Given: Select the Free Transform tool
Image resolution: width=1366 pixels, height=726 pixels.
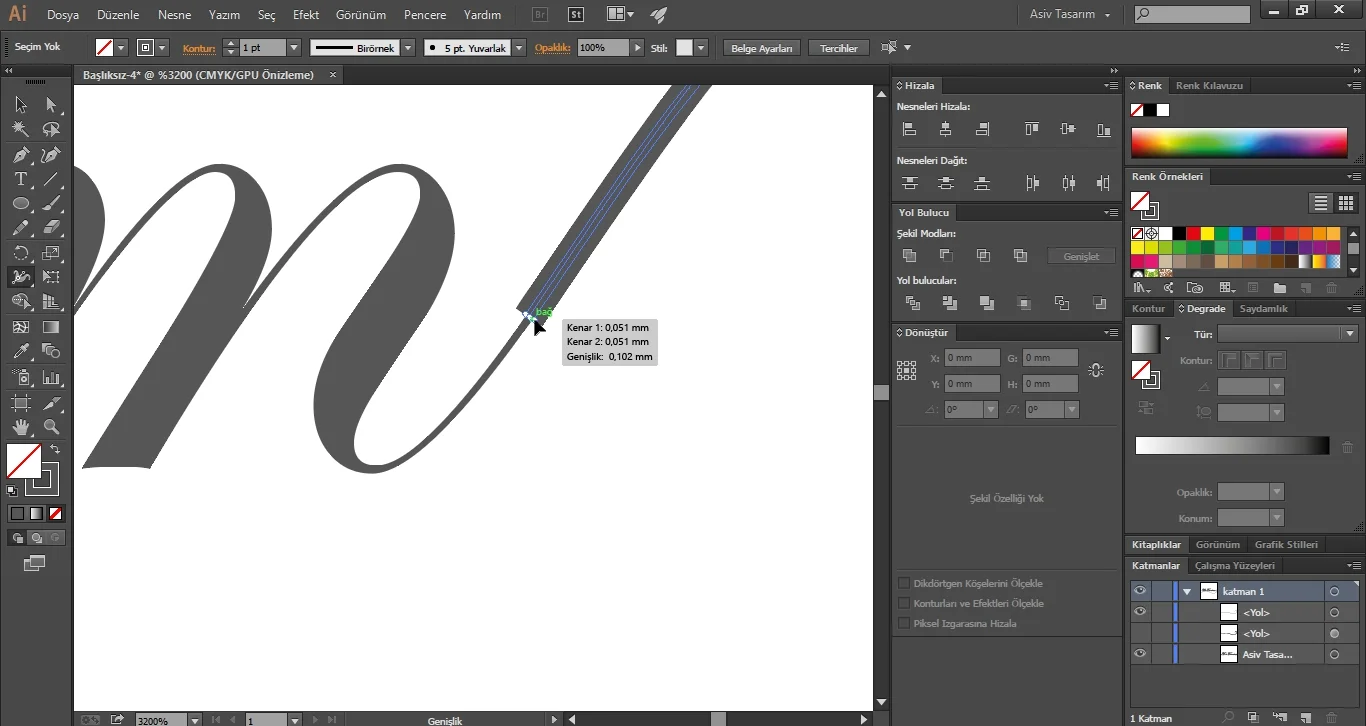Looking at the screenshot, I should pyautogui.click(x=51, y=277).
